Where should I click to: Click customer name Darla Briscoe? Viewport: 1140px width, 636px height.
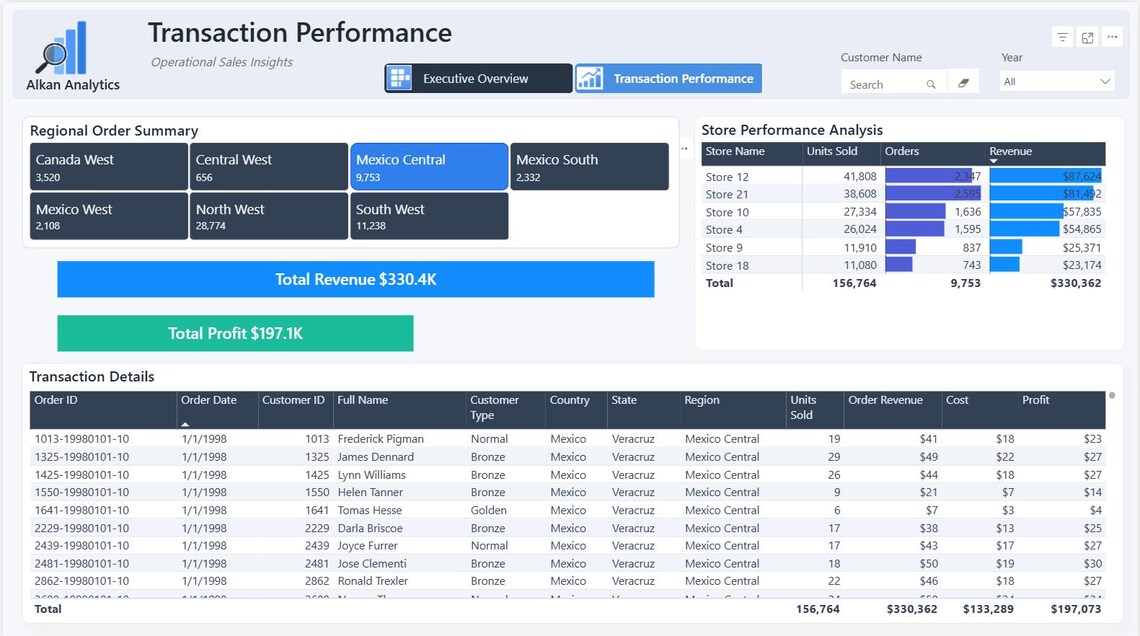[x=370, y=528]
